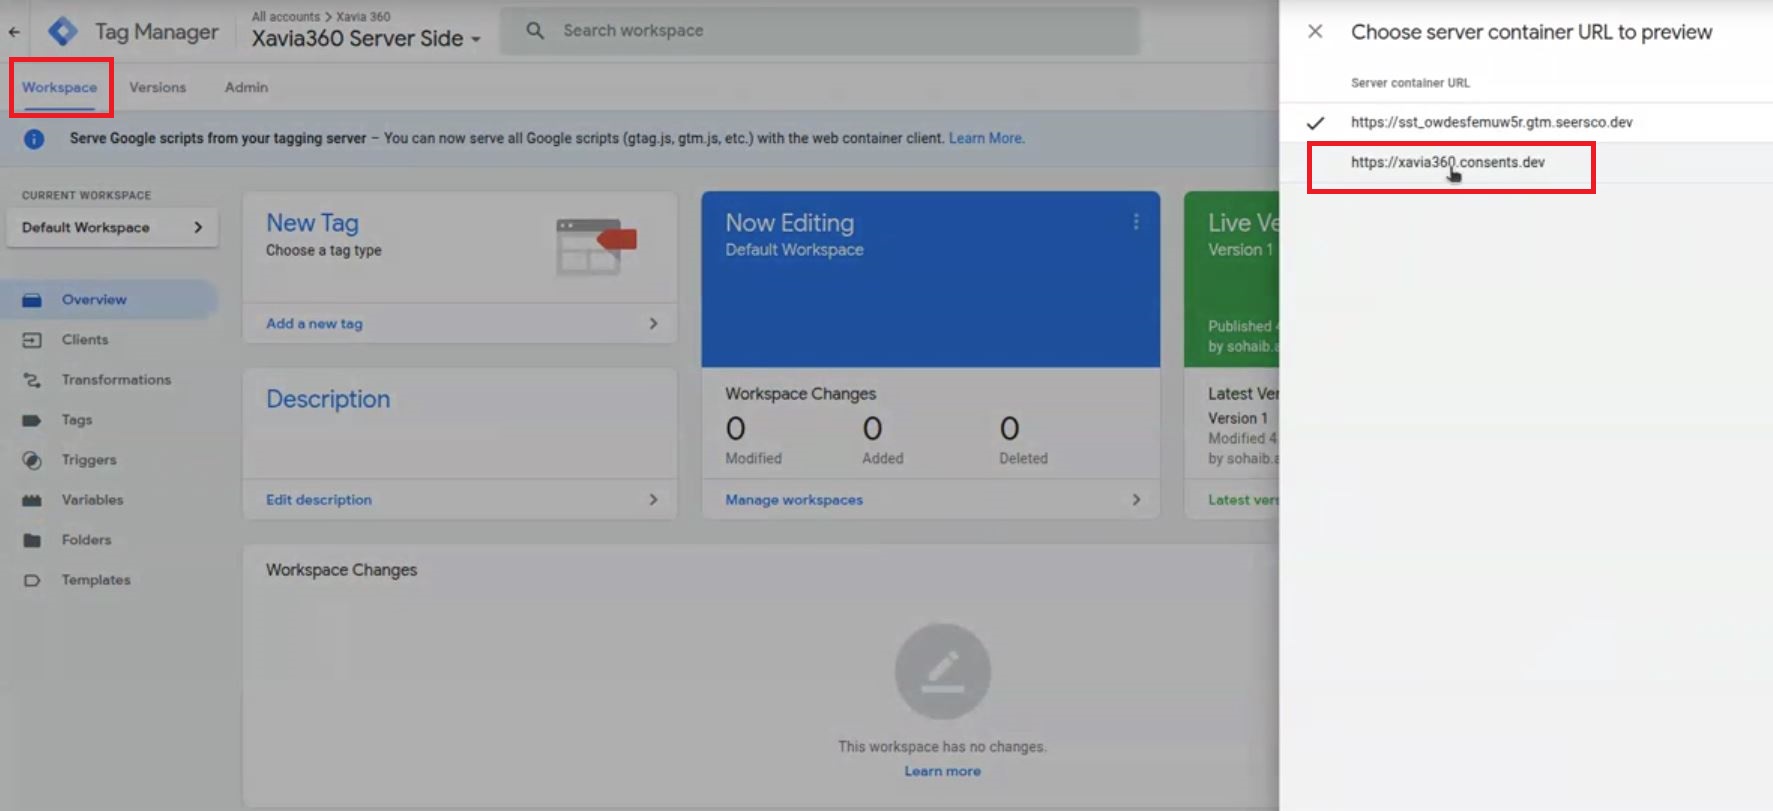Click the Search workspace field
The width and height of the screenshot is (1773, 811).
pyautogui.click(x=820, y=31)
